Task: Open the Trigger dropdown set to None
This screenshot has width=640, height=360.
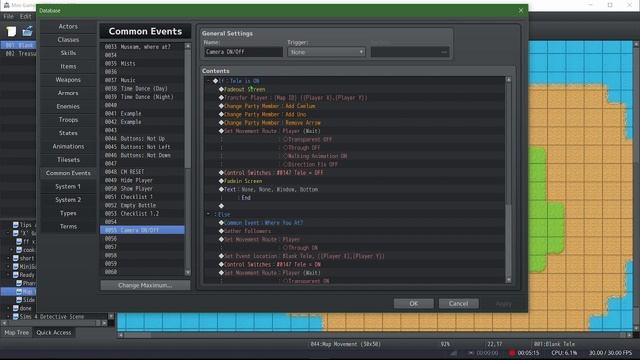Action: 326,52
